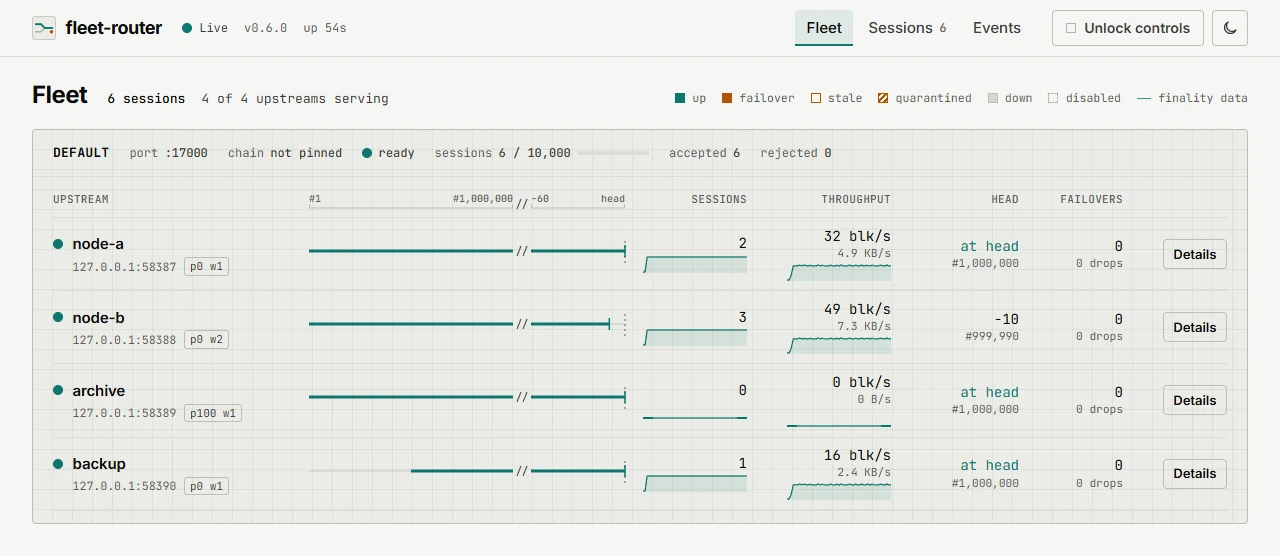This screenshot has height=556, width=1280.
Task: Click the 'failover' legend swatch
Action: pyautogui.click(x=727, y=98)
